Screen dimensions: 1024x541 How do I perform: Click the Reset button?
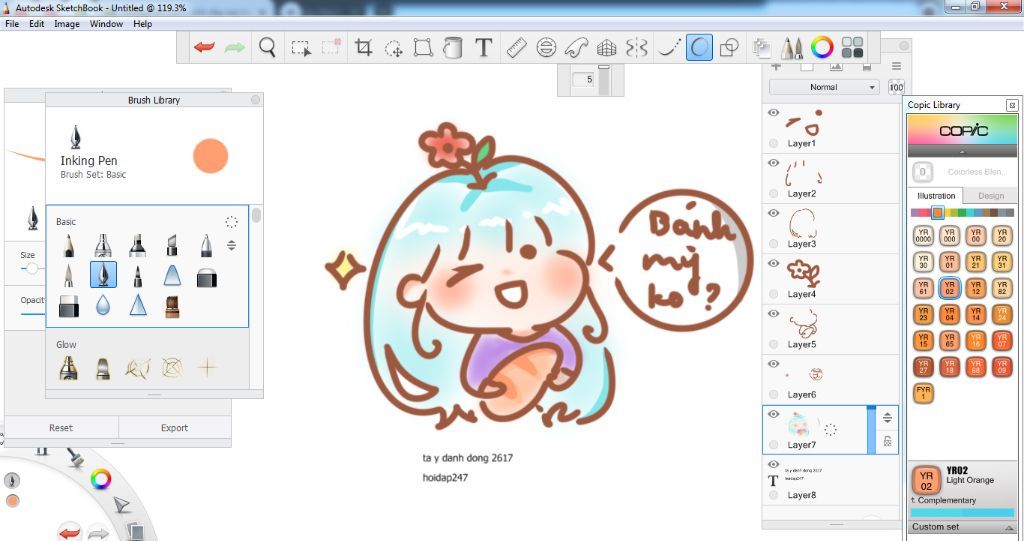pyautogui.click(x=61, y=428)
